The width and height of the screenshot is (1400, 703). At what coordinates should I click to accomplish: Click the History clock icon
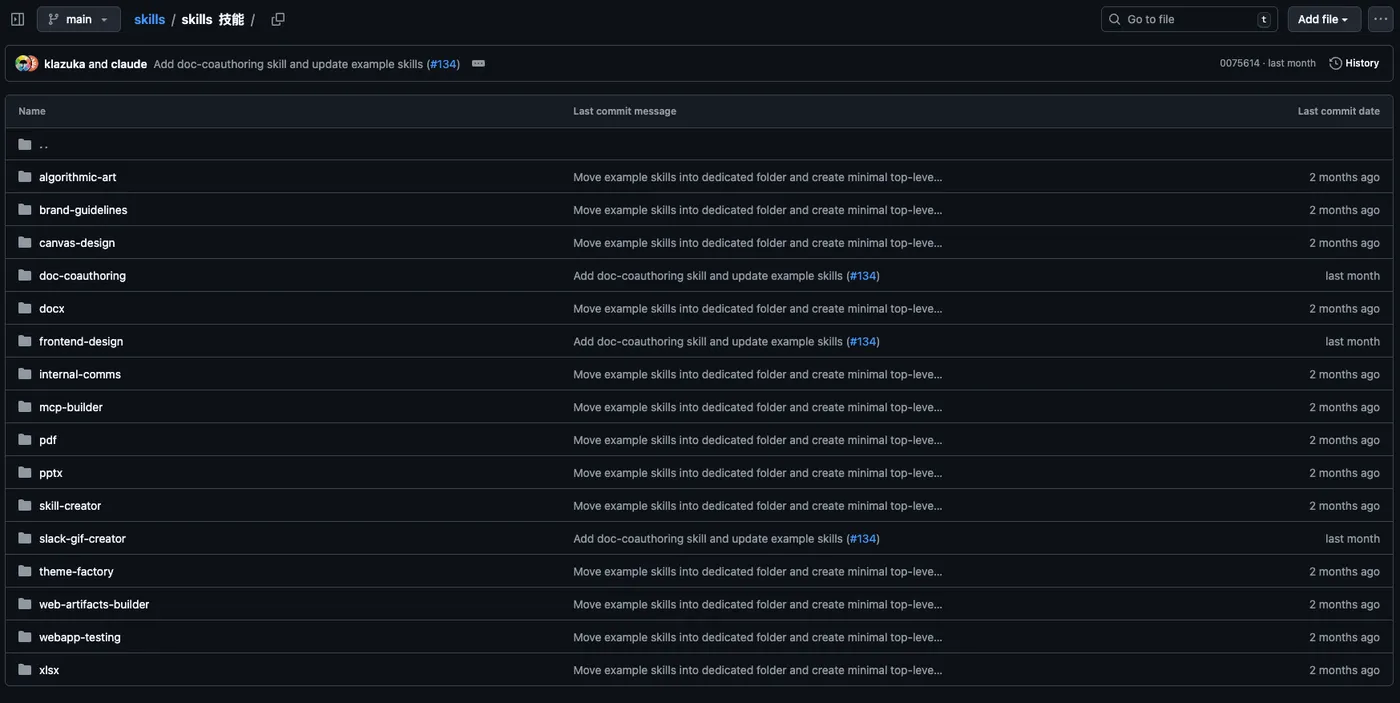(x=1336, y=63)
